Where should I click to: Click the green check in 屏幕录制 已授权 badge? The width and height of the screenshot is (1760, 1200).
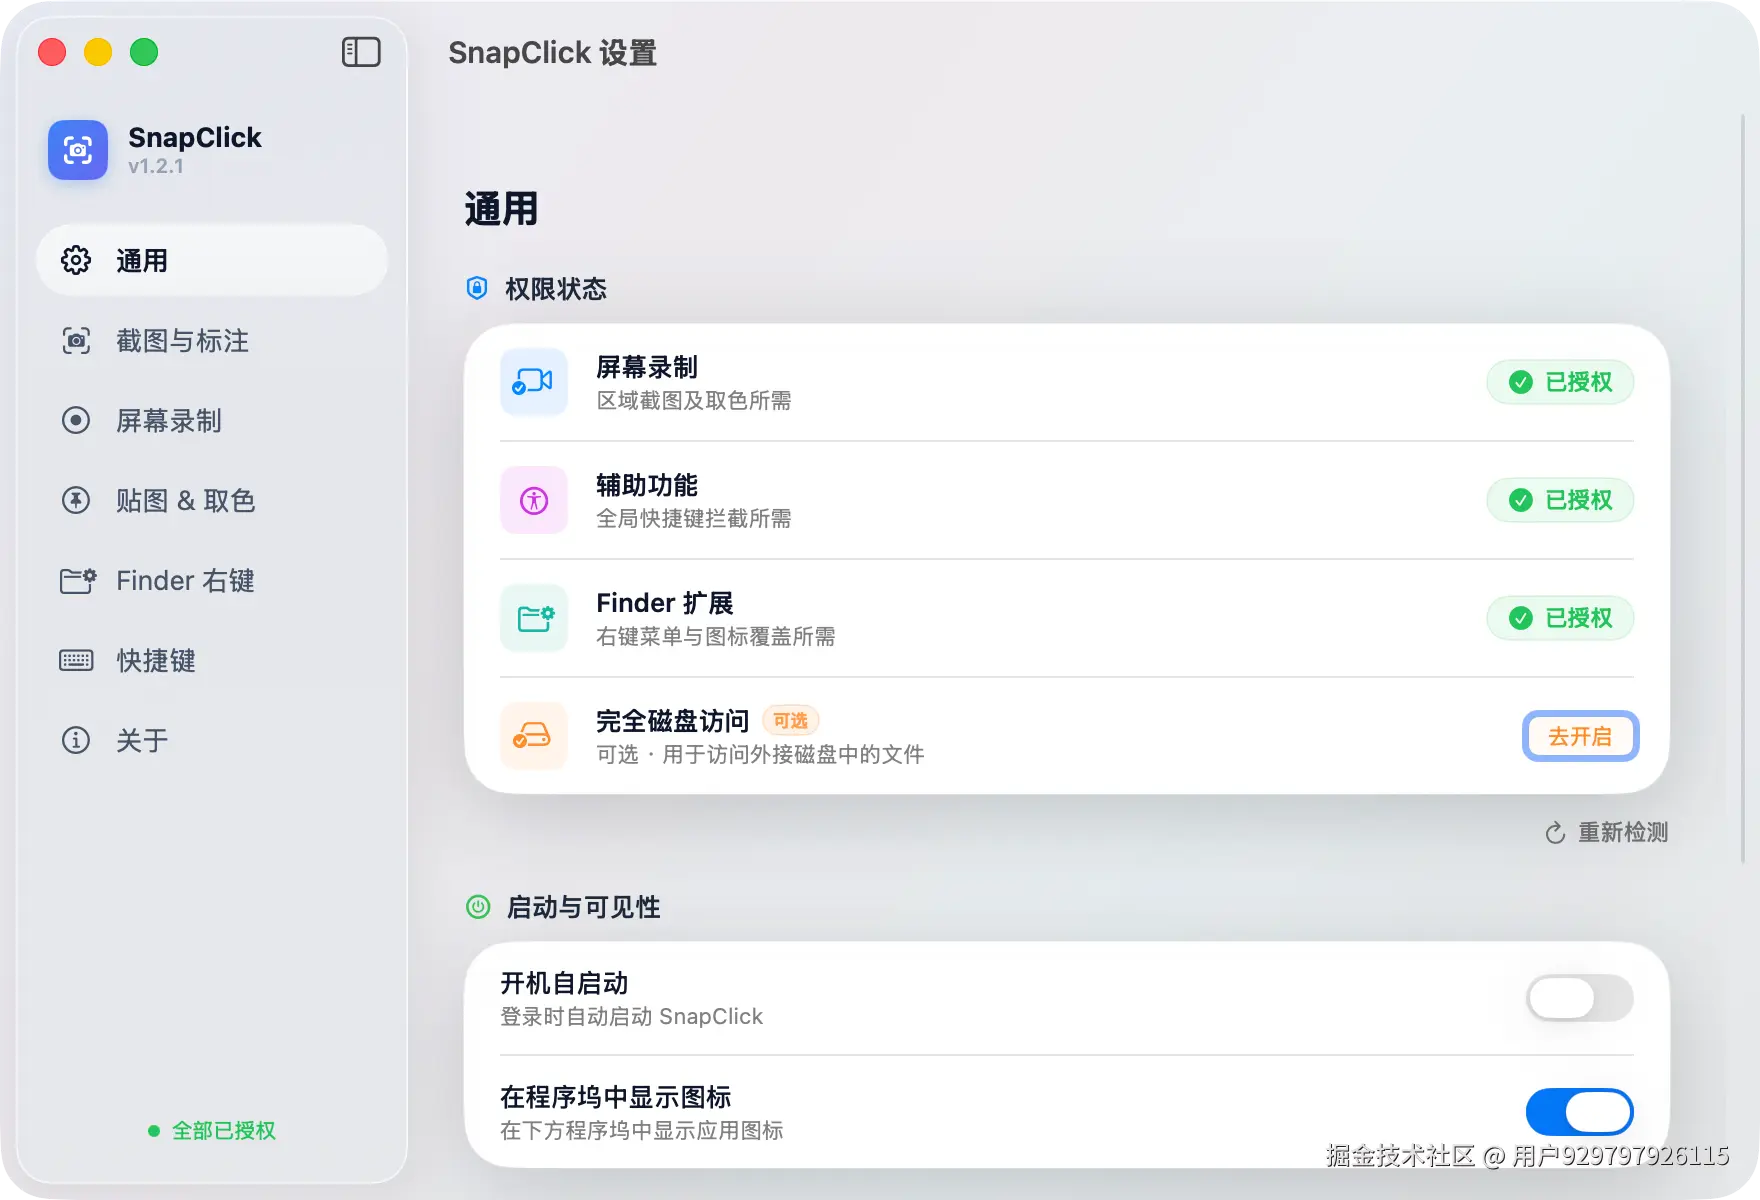tap(1521, 382)
